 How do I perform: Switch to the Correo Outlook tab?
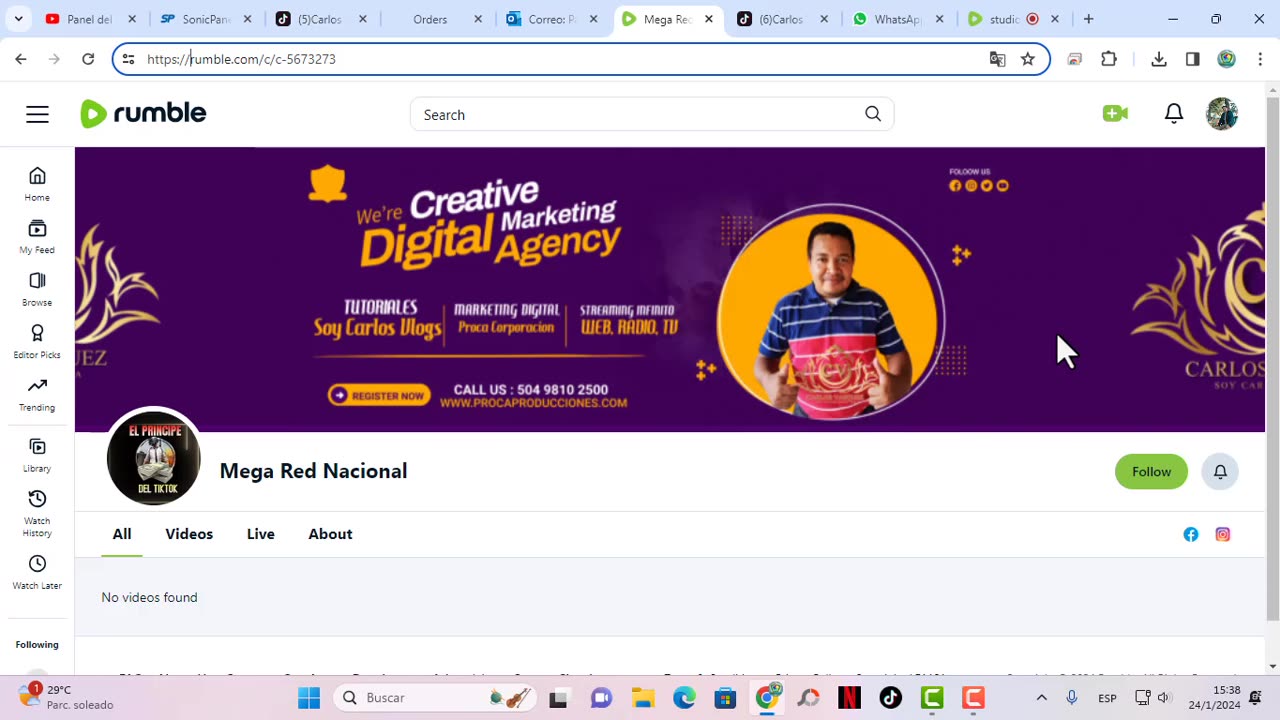(x=551, y=19)
